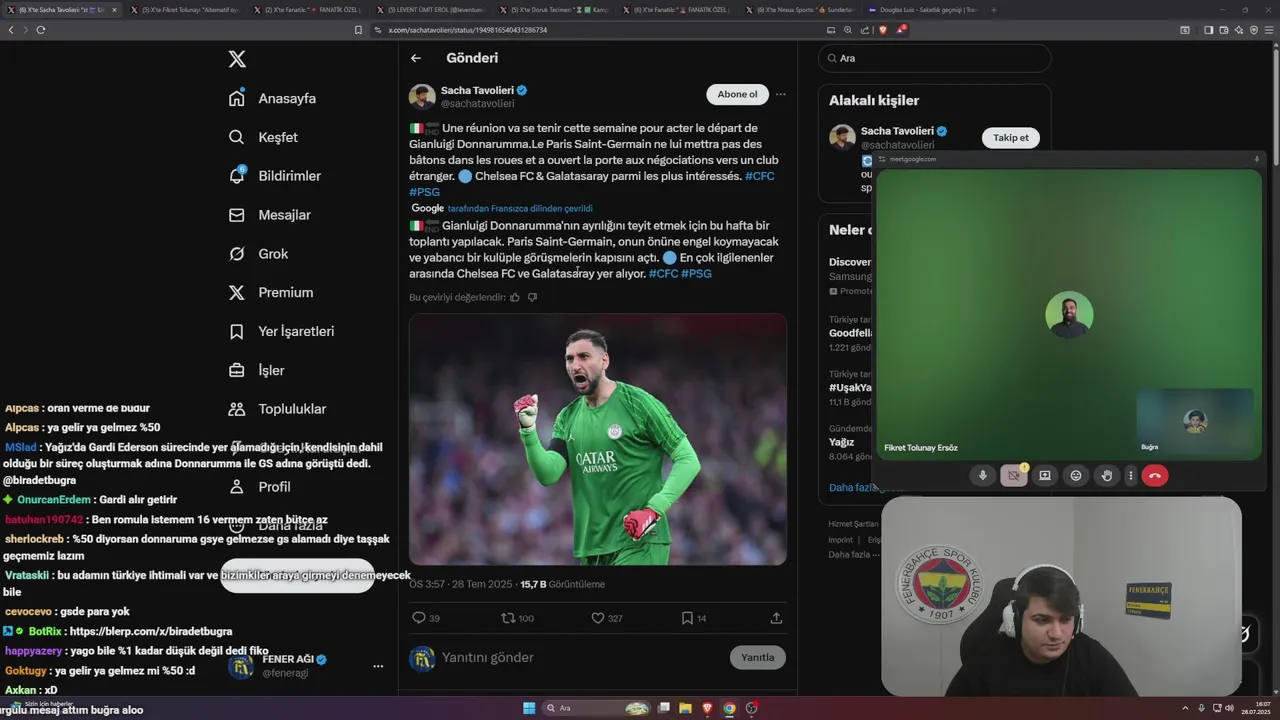
Task: Open Grok from the sidebar
Action: coord(258,254)
